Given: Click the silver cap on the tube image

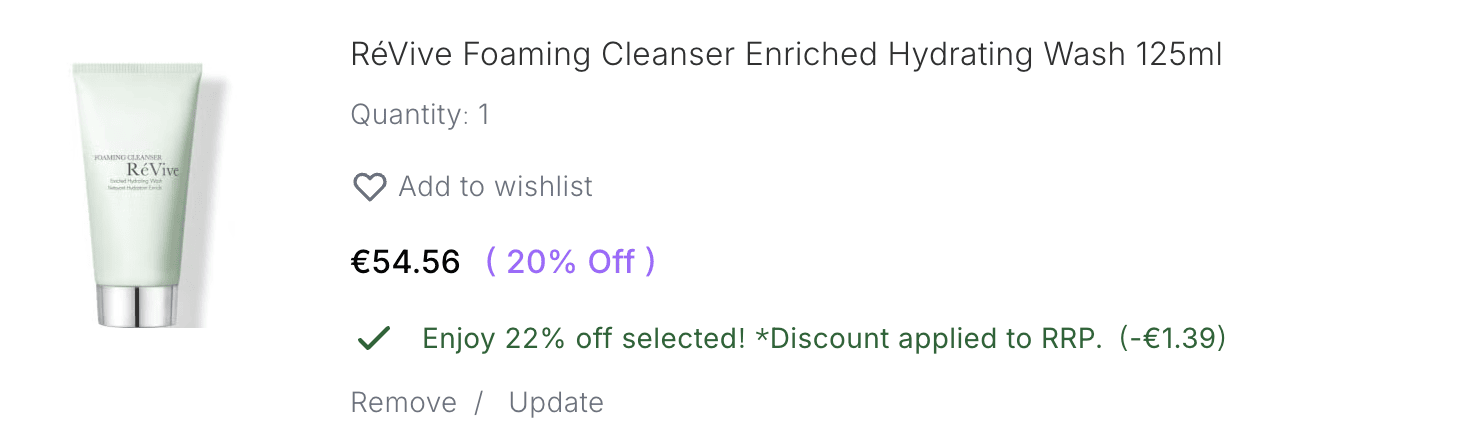Looking at the screenshot, I should tap(140, 306).
